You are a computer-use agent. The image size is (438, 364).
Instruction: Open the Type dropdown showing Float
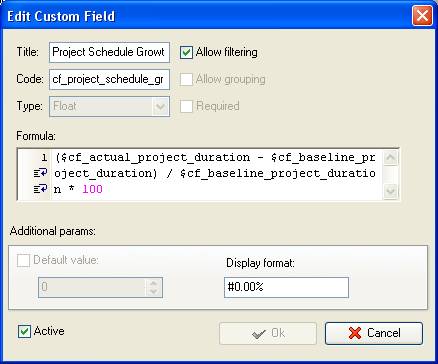click(x=109, y=107)
